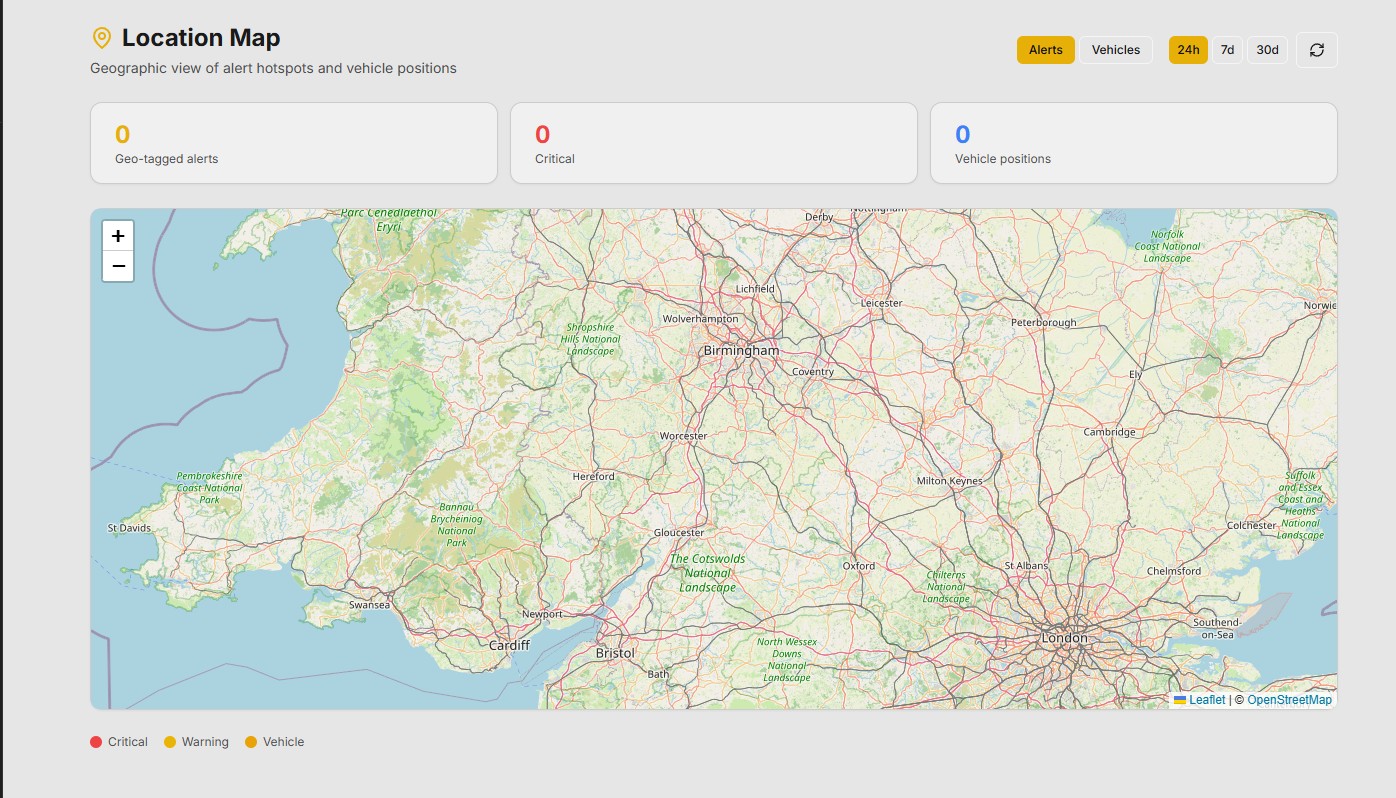Click the Wolverhampton label on the map

click(701, 319)
